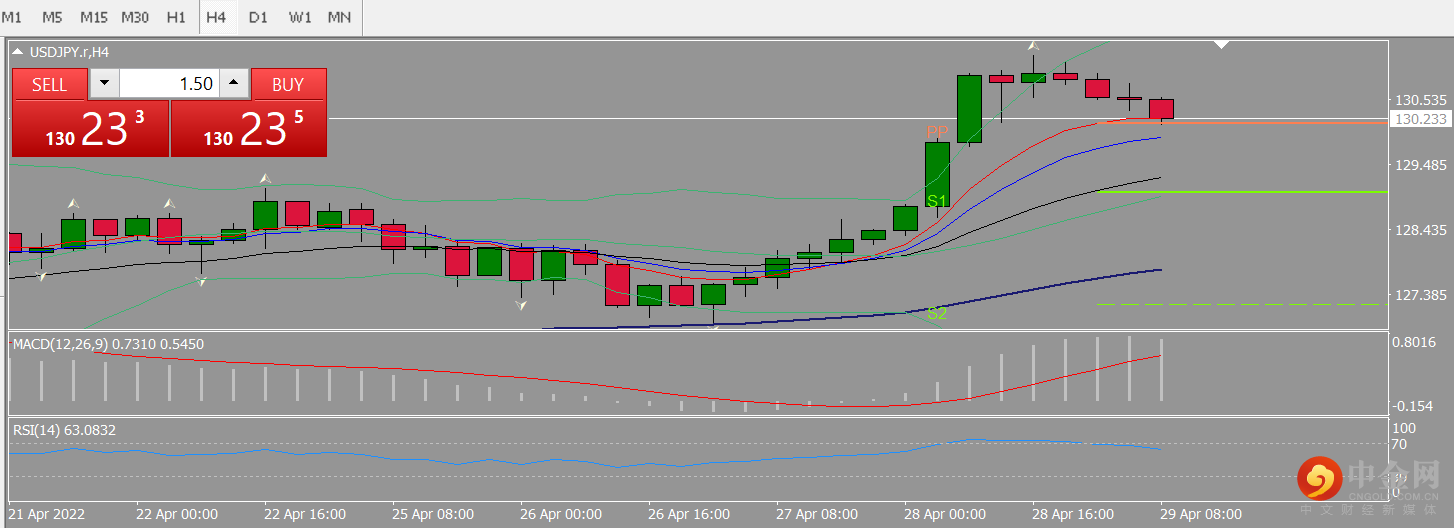Click the 127.385 price scale value

coord(1421,295)
